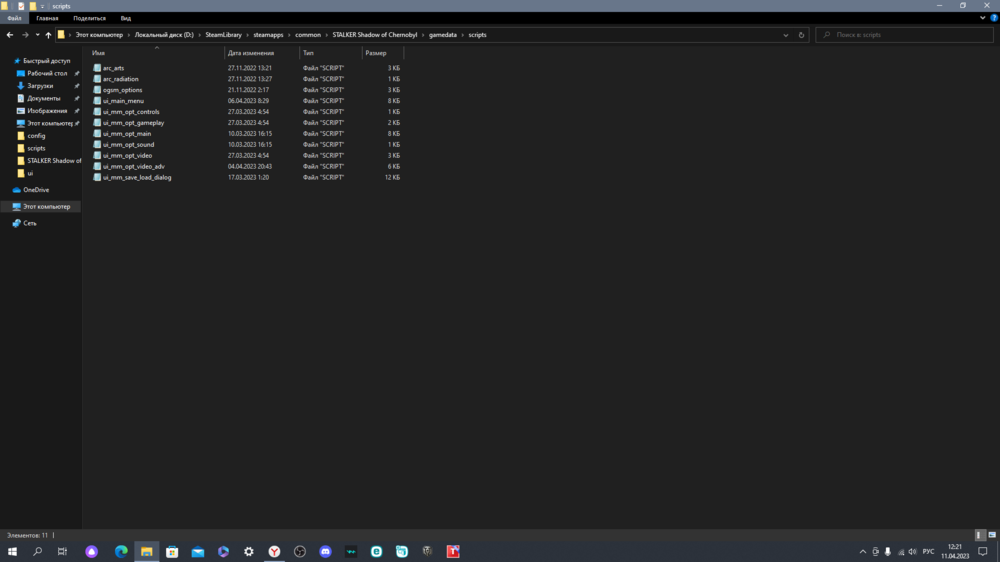This screenshot has height=562, width=1000.
Task: Navigate up one folder level
Action: (x=48, y=35)
